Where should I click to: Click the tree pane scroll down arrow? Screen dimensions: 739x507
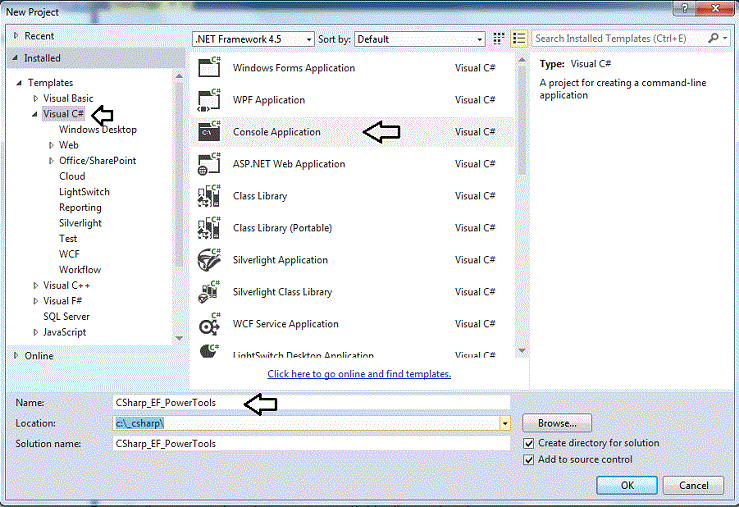pyautogui.click(x=179, y=338)
